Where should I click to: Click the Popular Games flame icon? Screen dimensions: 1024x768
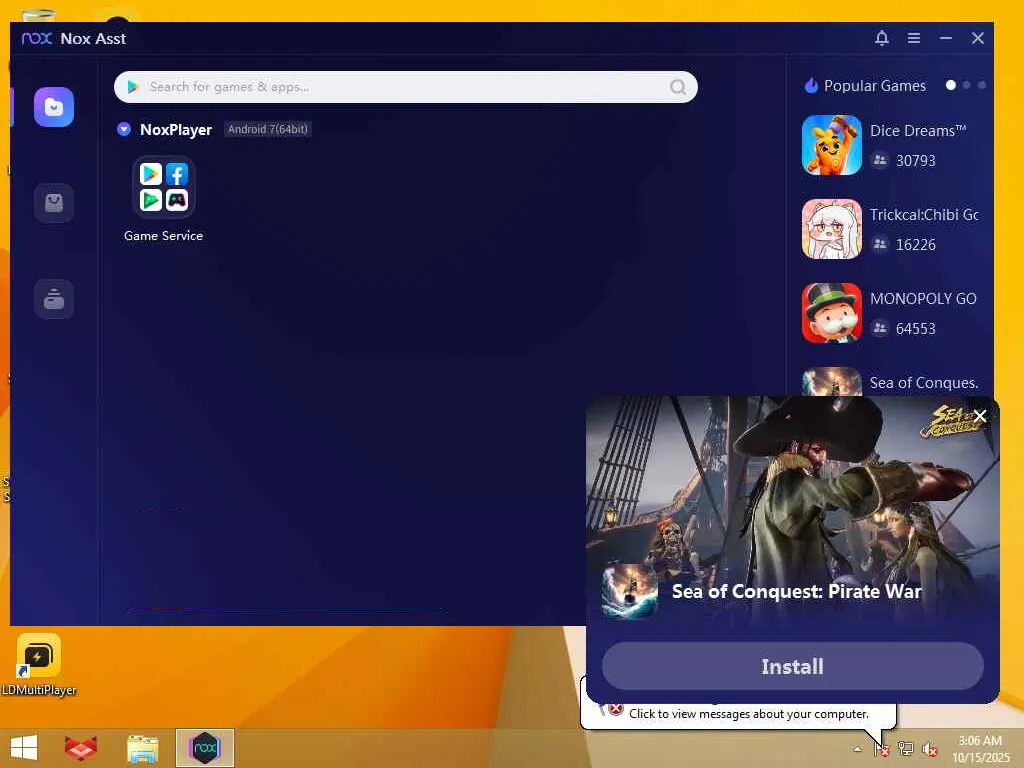tap(811, 86)
